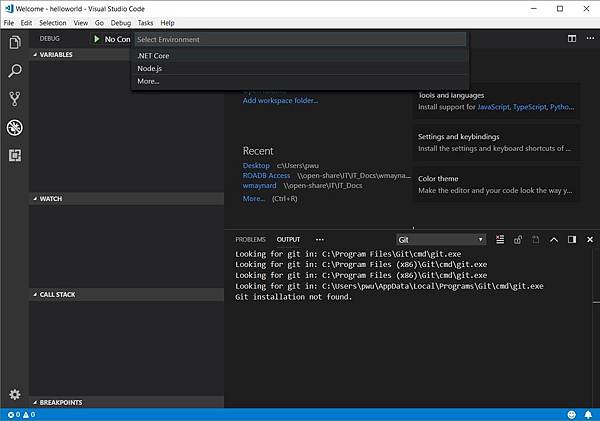Toggle output scroll lock
600x421 pixels.
click(518, 240)
